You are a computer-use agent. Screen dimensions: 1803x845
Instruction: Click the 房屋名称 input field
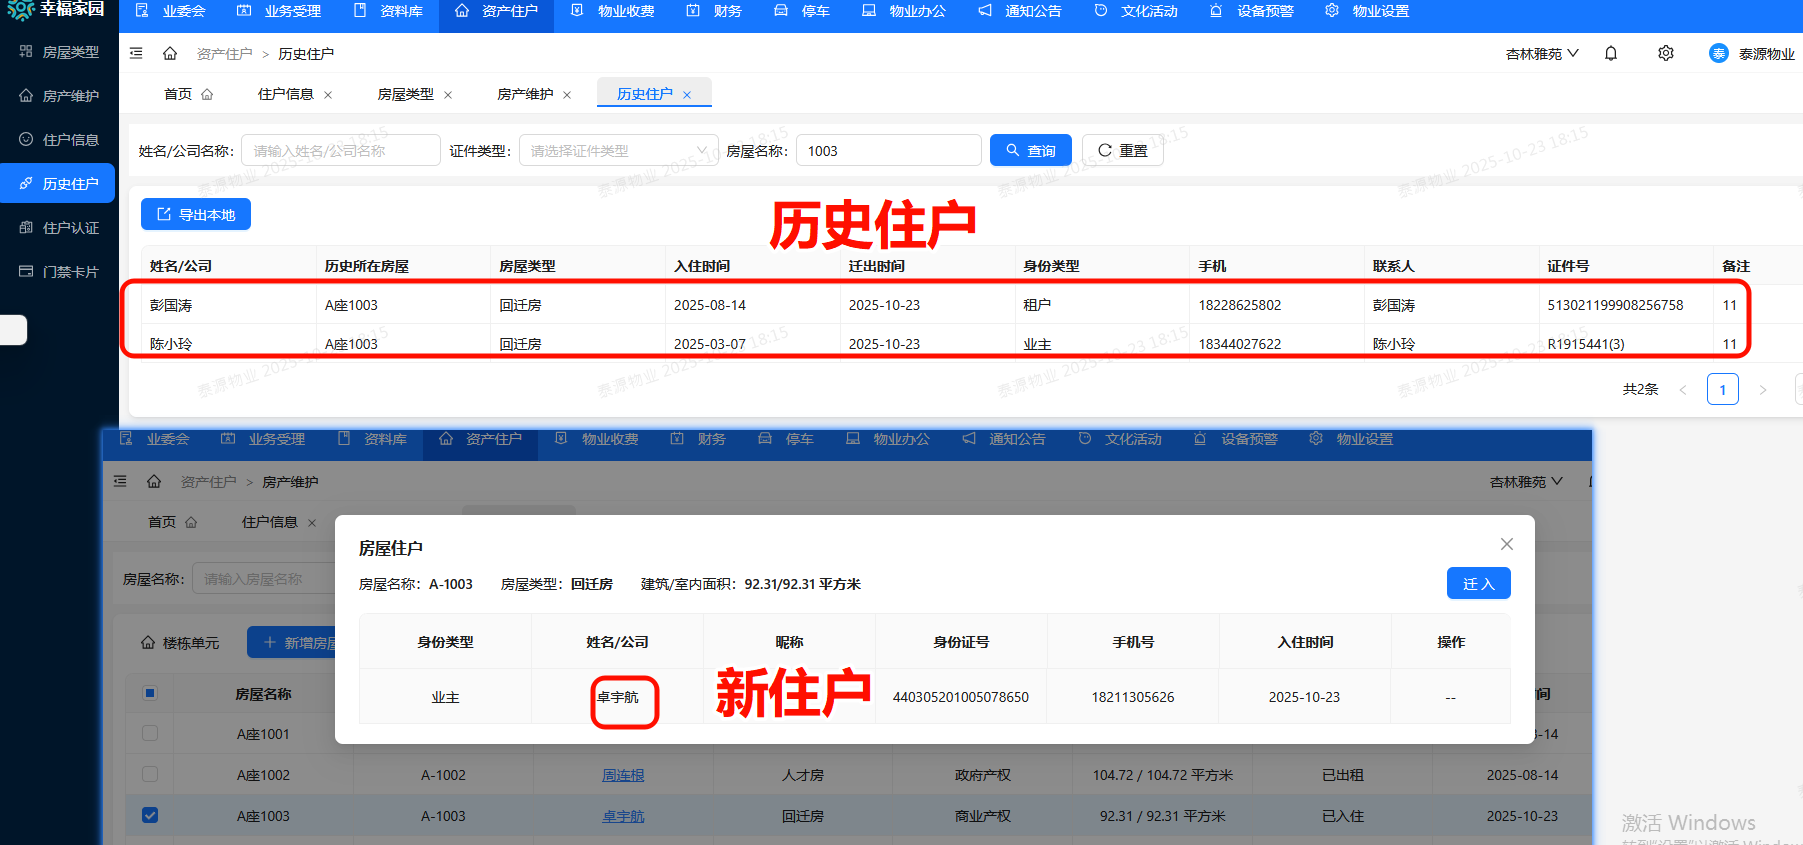888,151
